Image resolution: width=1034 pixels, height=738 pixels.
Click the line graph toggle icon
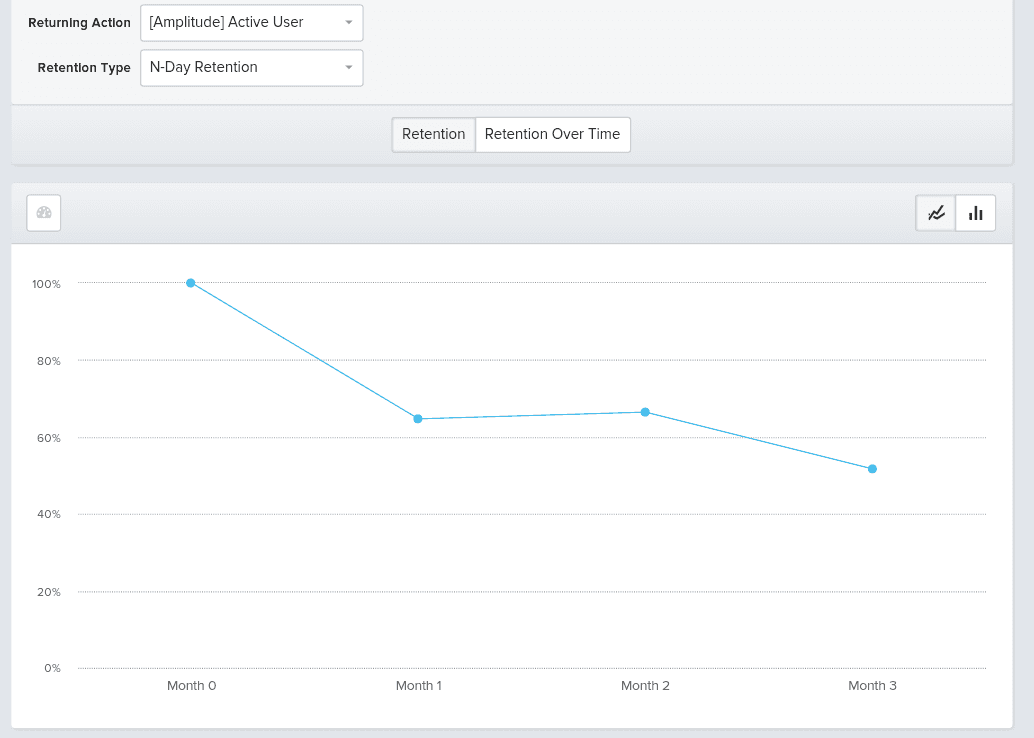935,212
